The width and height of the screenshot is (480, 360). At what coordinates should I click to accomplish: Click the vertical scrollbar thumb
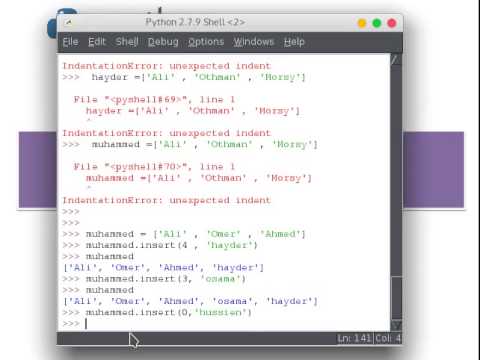coord(396,297)
